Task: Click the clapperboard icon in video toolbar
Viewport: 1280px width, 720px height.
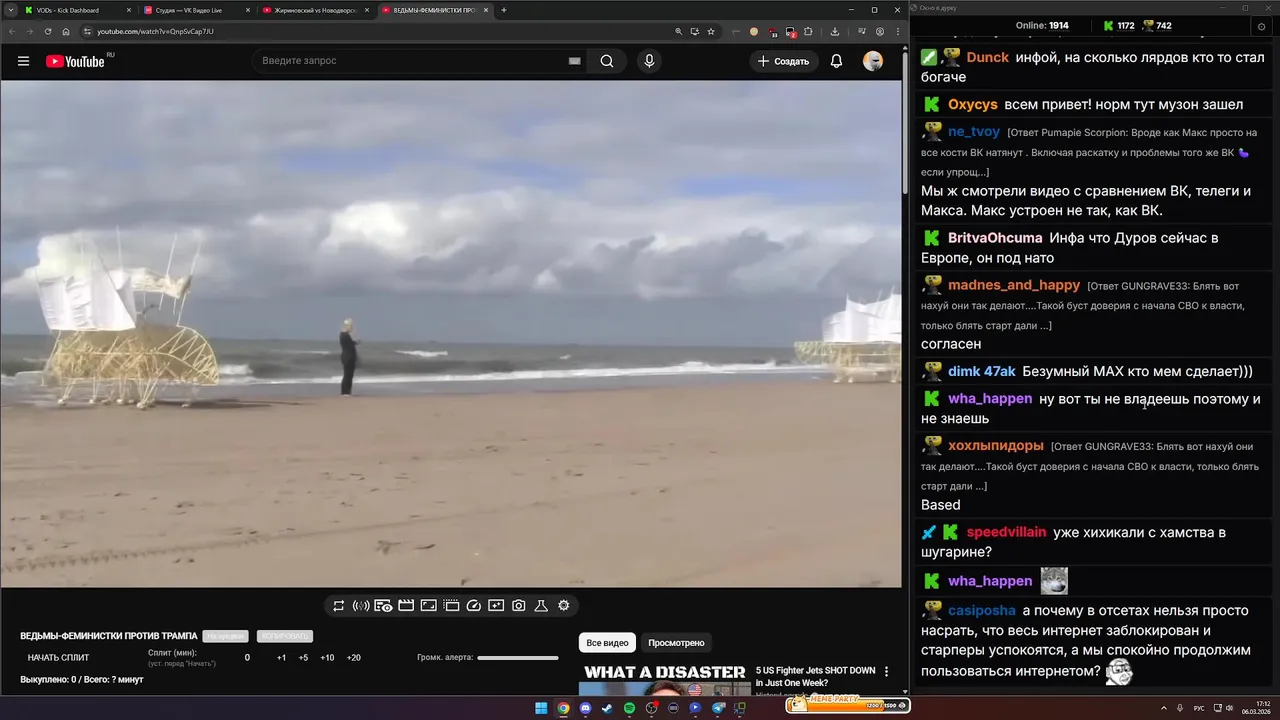Action: [406, 606]
